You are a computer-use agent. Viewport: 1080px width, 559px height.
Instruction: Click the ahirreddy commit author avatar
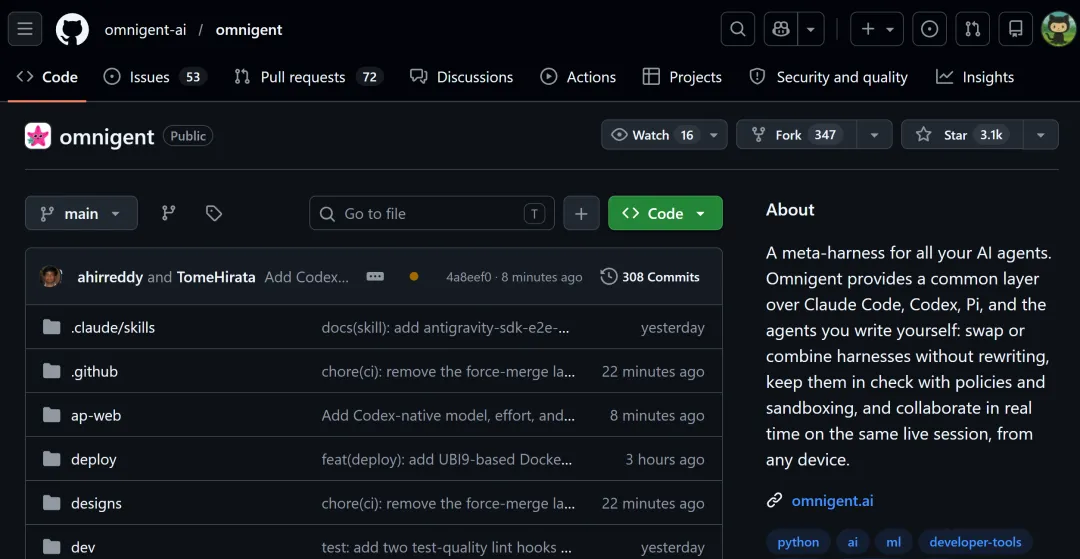click(51, 277)
